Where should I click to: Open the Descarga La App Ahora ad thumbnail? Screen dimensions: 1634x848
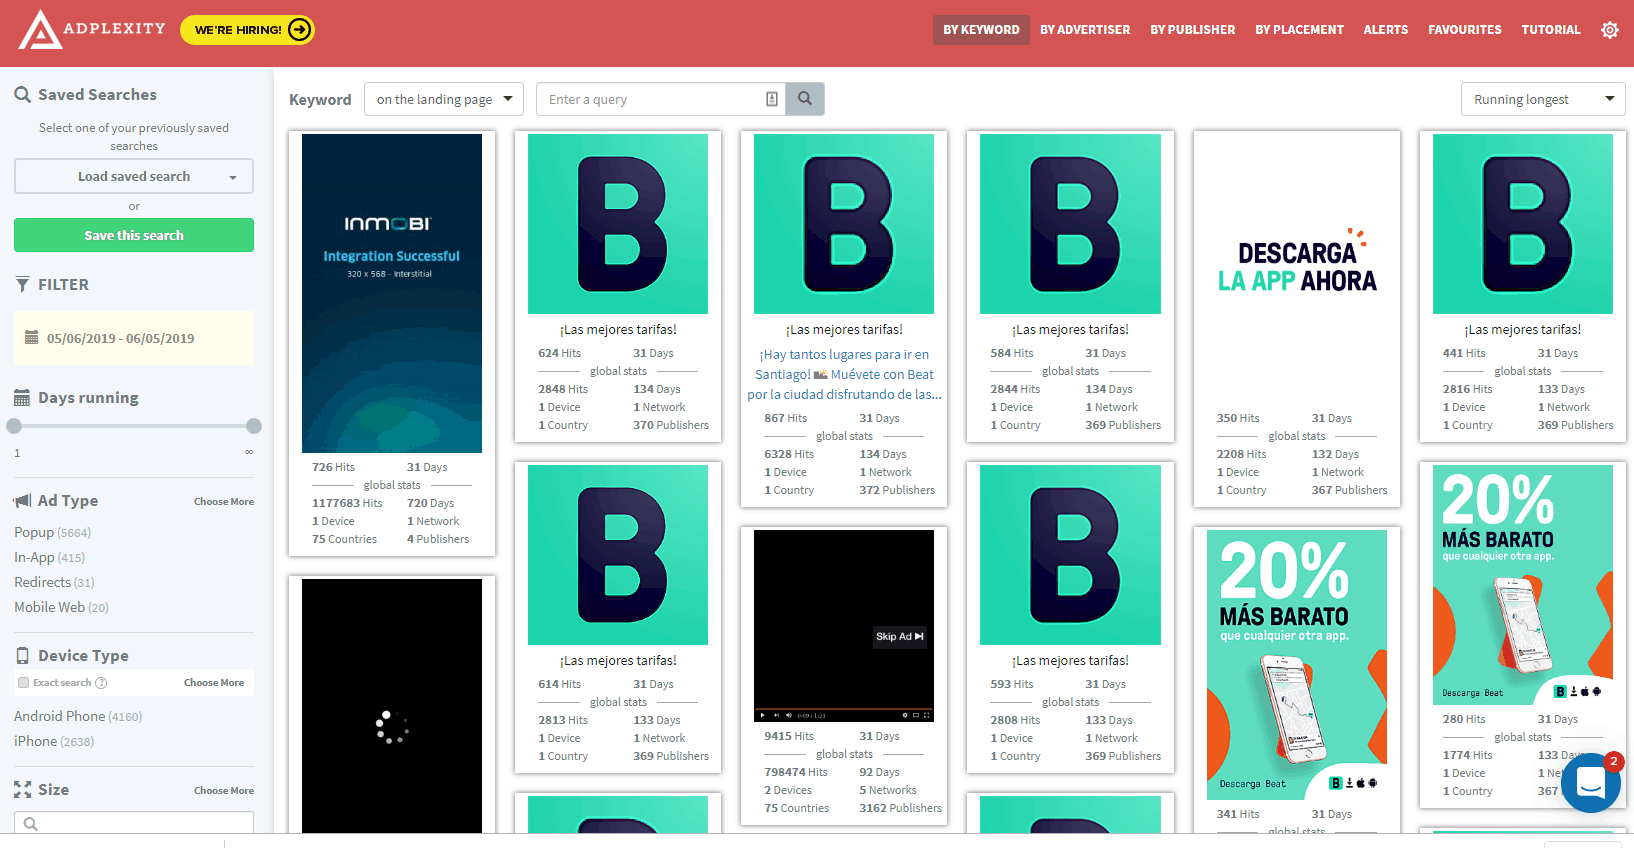coord(1297,267)
